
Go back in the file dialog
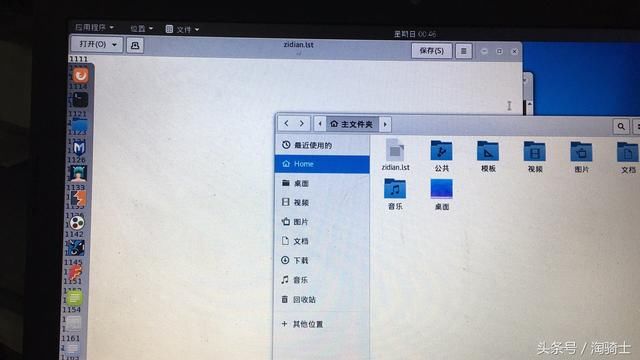pos(286,123)
